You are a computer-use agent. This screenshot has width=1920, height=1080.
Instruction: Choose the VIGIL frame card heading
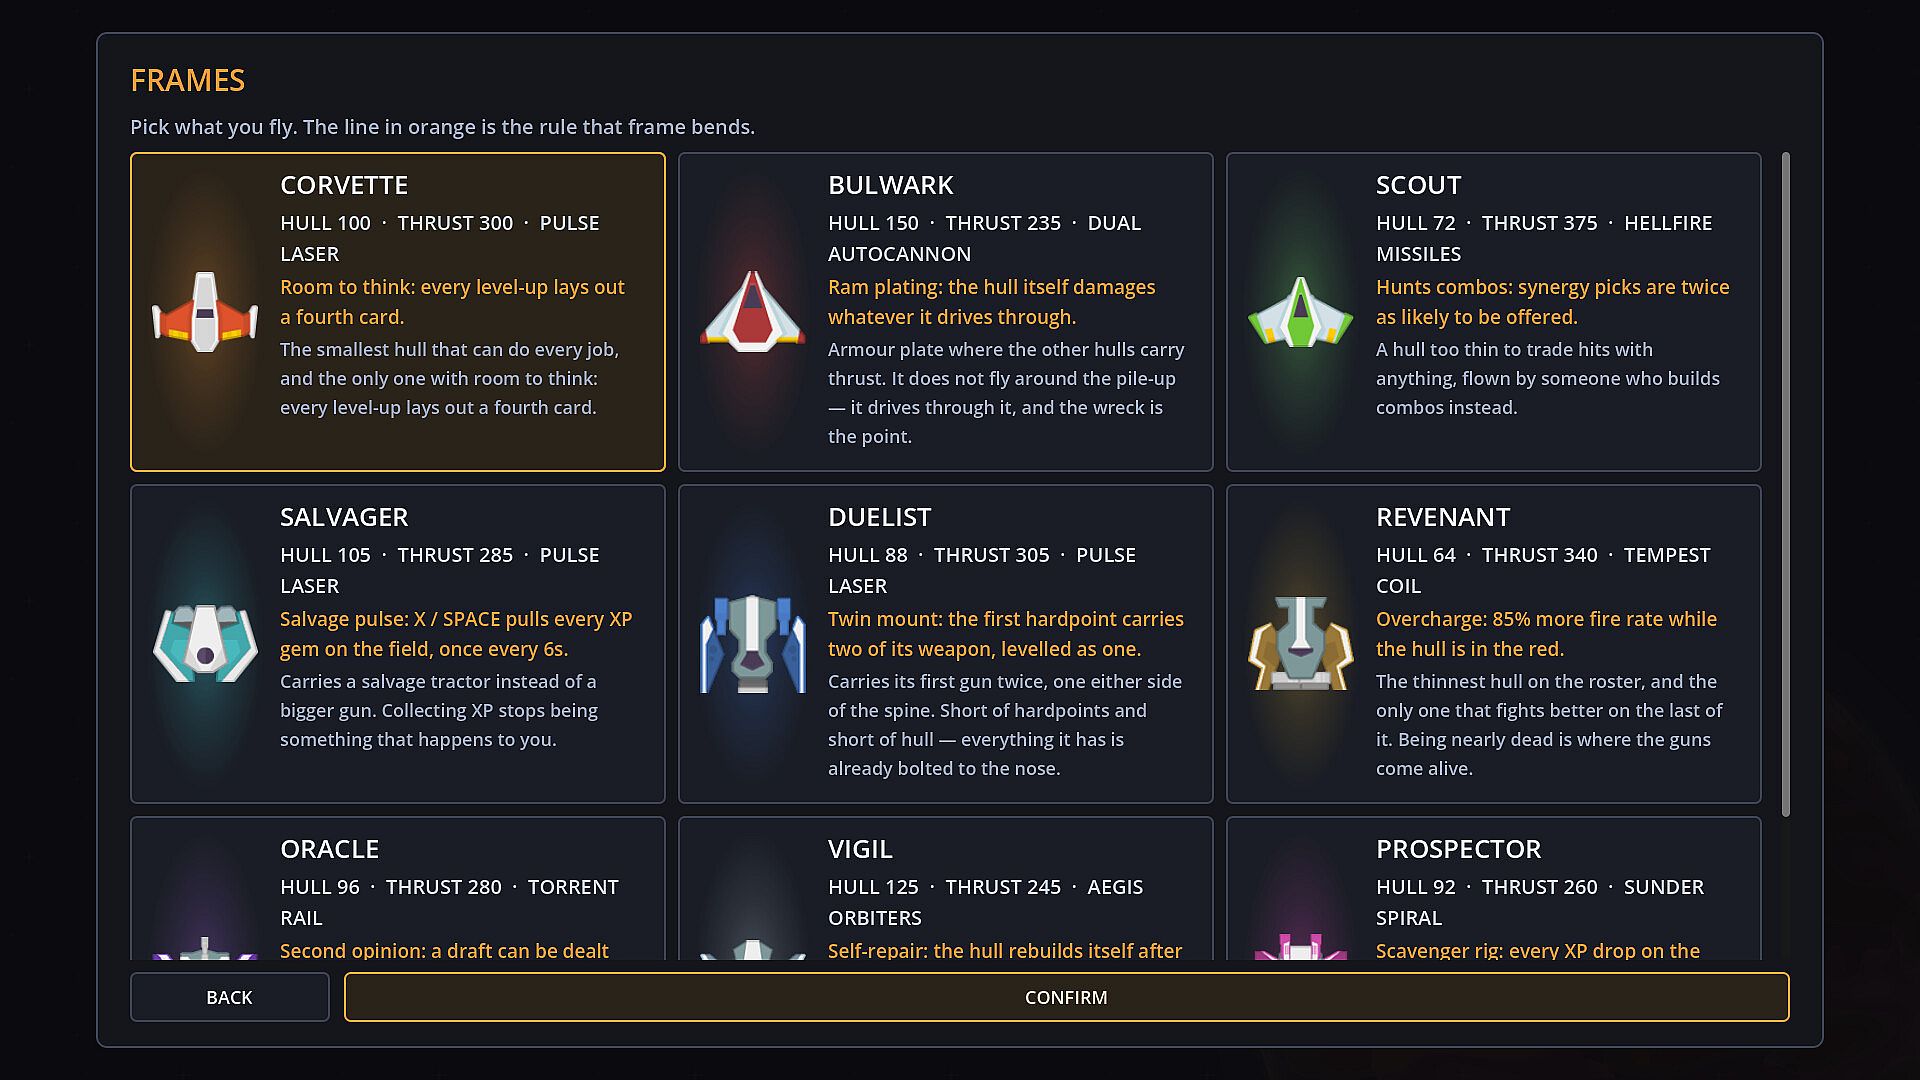tap(860, 849)
